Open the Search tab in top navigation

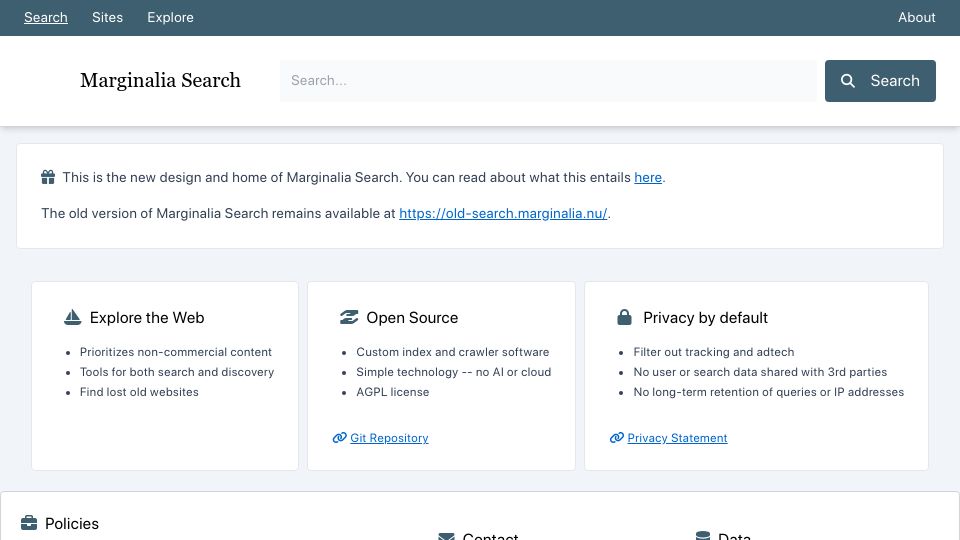(46, 17)
